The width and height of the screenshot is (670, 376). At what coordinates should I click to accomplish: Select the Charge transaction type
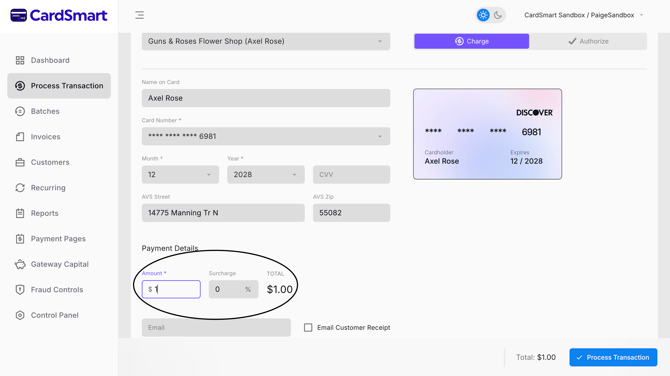coord(472,41)
